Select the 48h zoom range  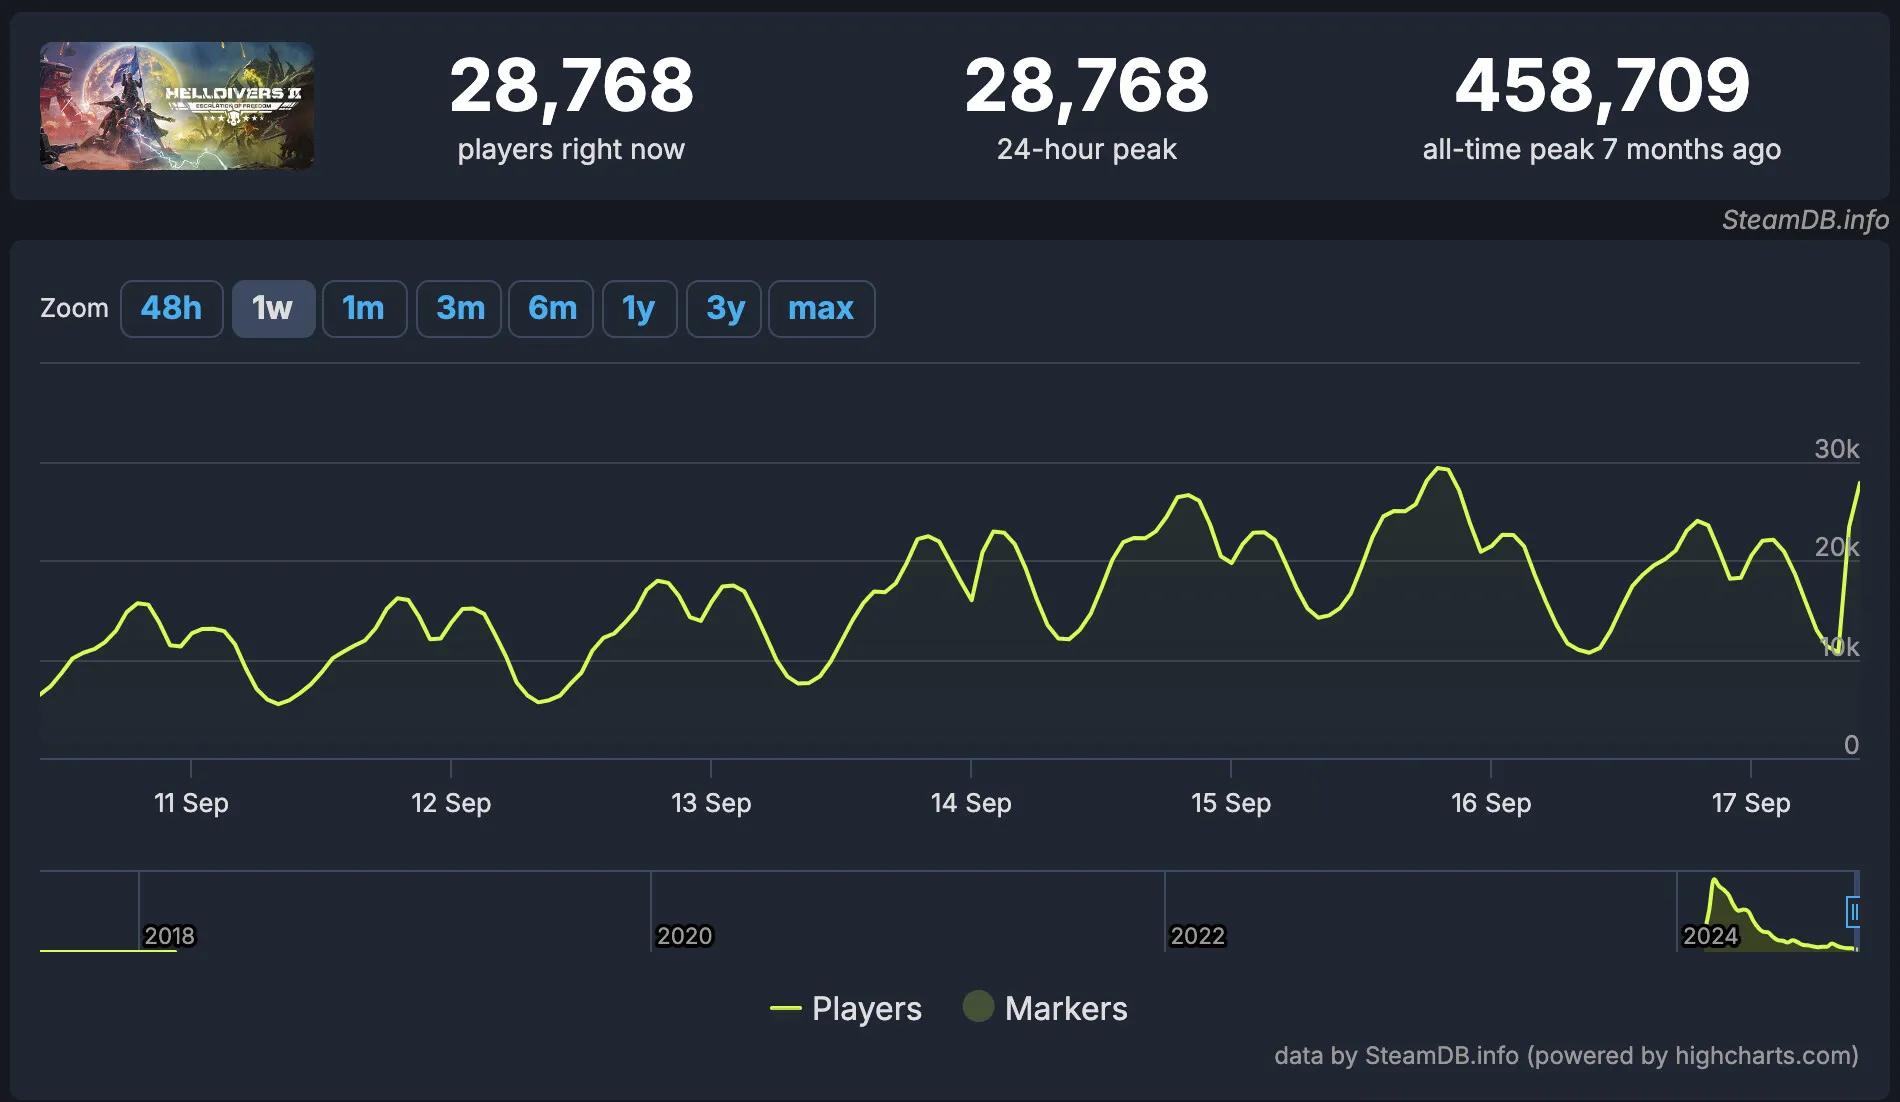point(171,308)
